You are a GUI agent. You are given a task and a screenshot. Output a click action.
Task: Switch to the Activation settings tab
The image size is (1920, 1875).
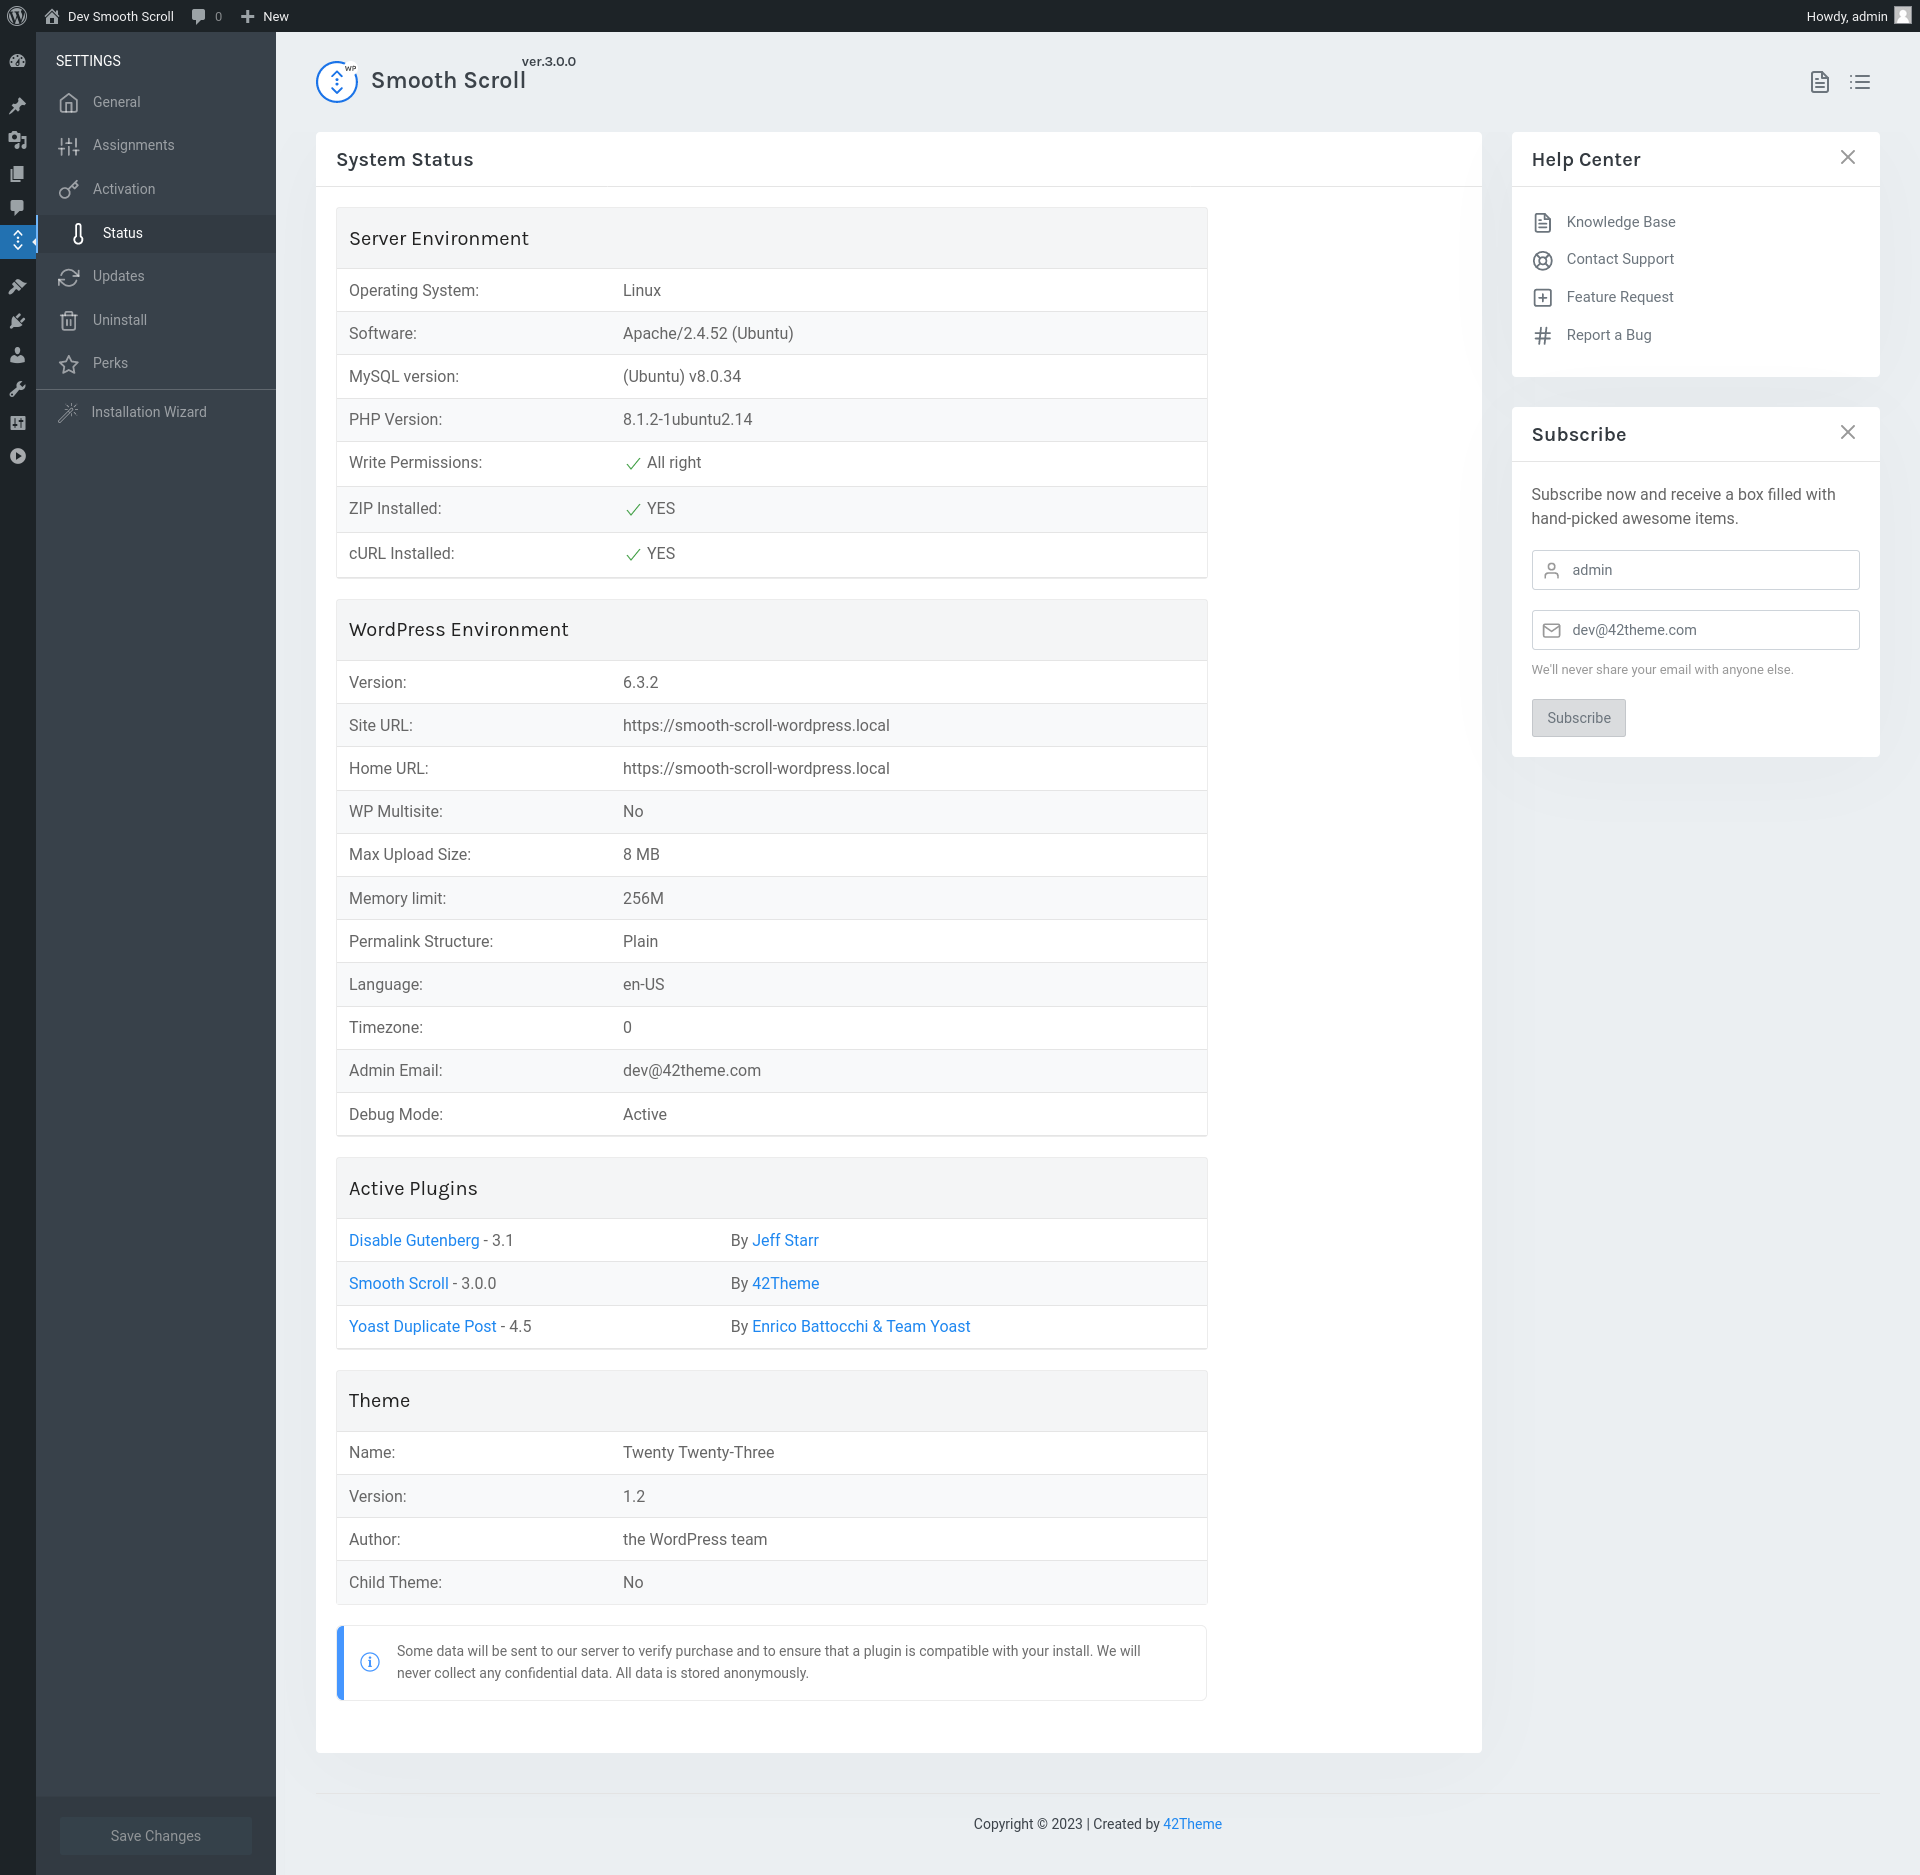tap(124, 189)
